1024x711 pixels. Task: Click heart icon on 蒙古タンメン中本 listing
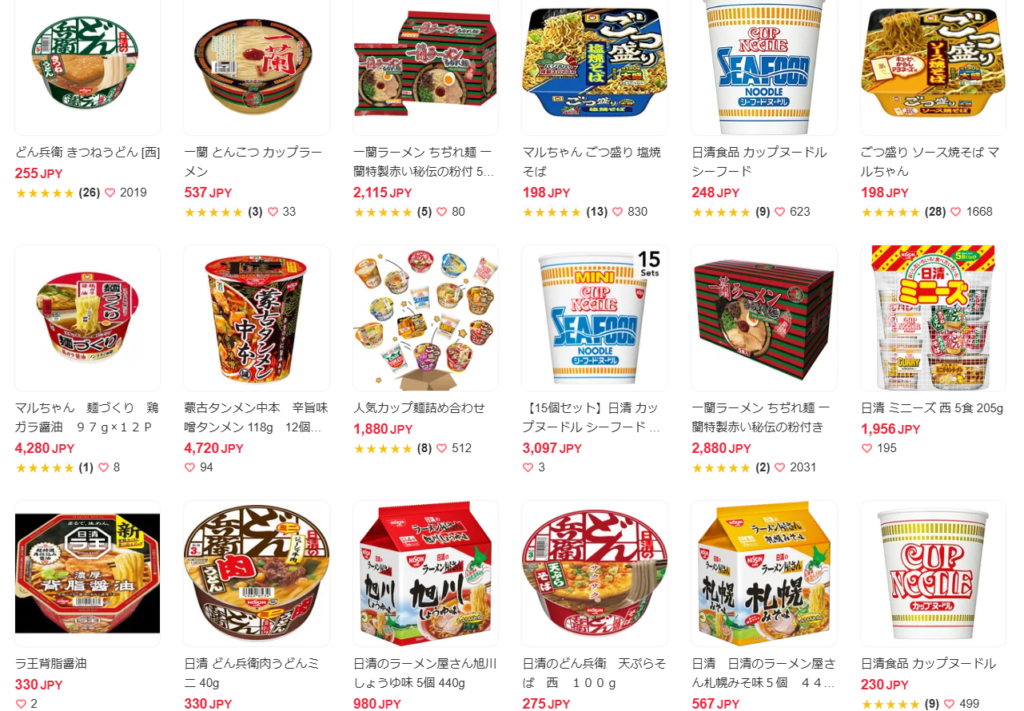[190, 467]
